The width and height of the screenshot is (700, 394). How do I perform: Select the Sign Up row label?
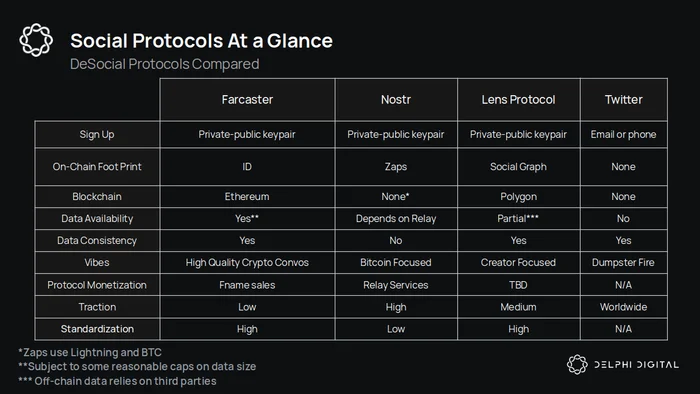click(97, 134)
